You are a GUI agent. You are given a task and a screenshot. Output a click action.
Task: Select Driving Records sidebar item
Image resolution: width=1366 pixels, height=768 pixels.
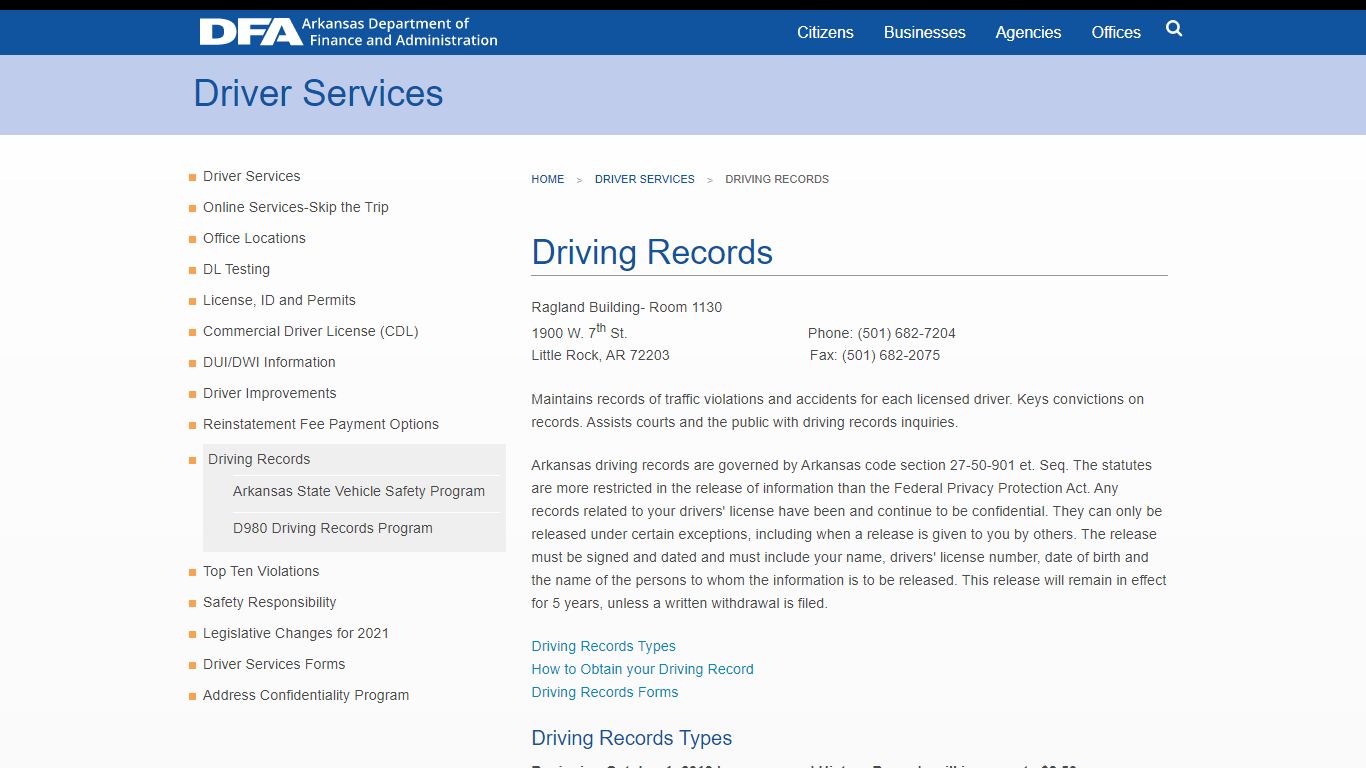coord(259,459)
